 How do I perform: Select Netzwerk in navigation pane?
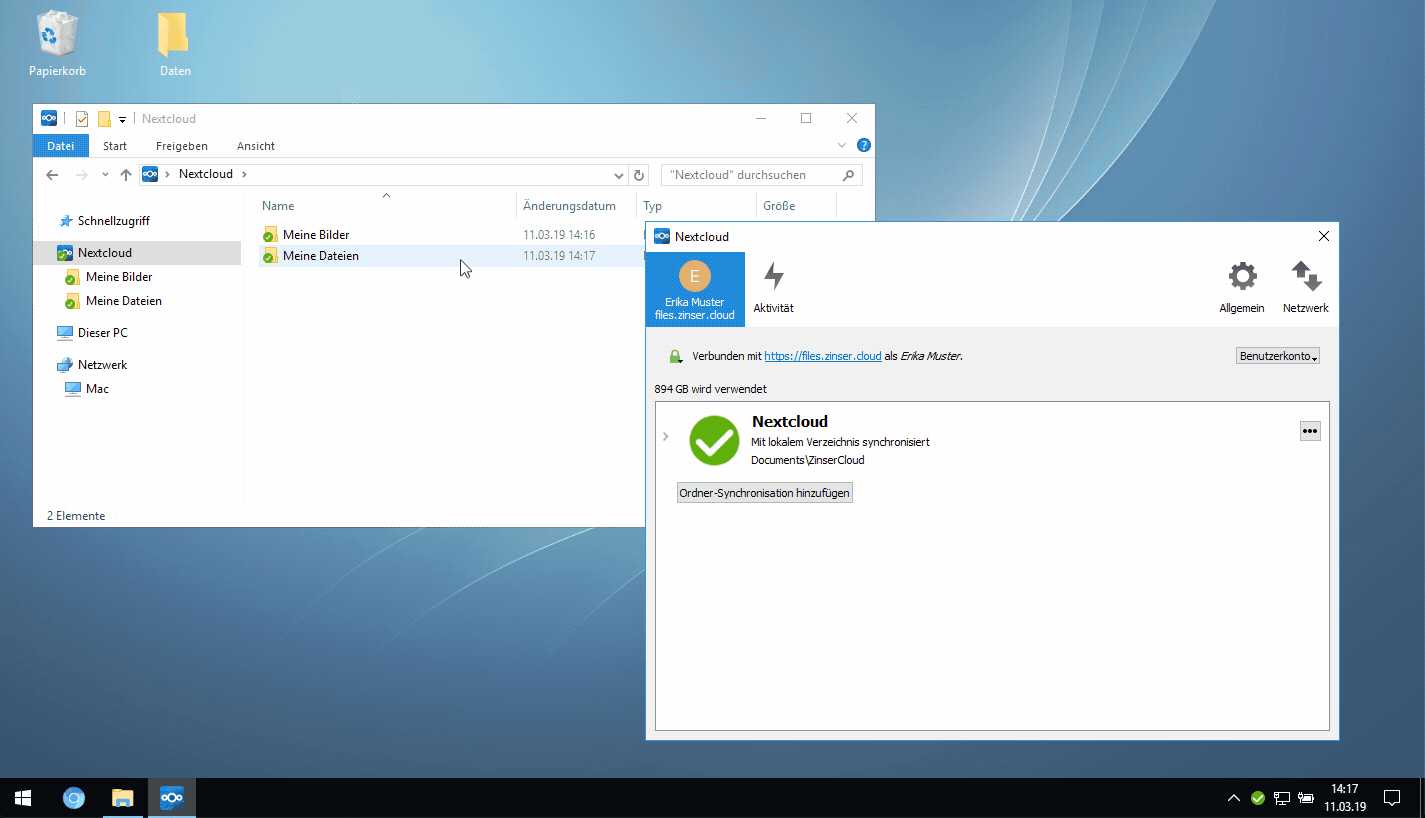tap(103, 365)
